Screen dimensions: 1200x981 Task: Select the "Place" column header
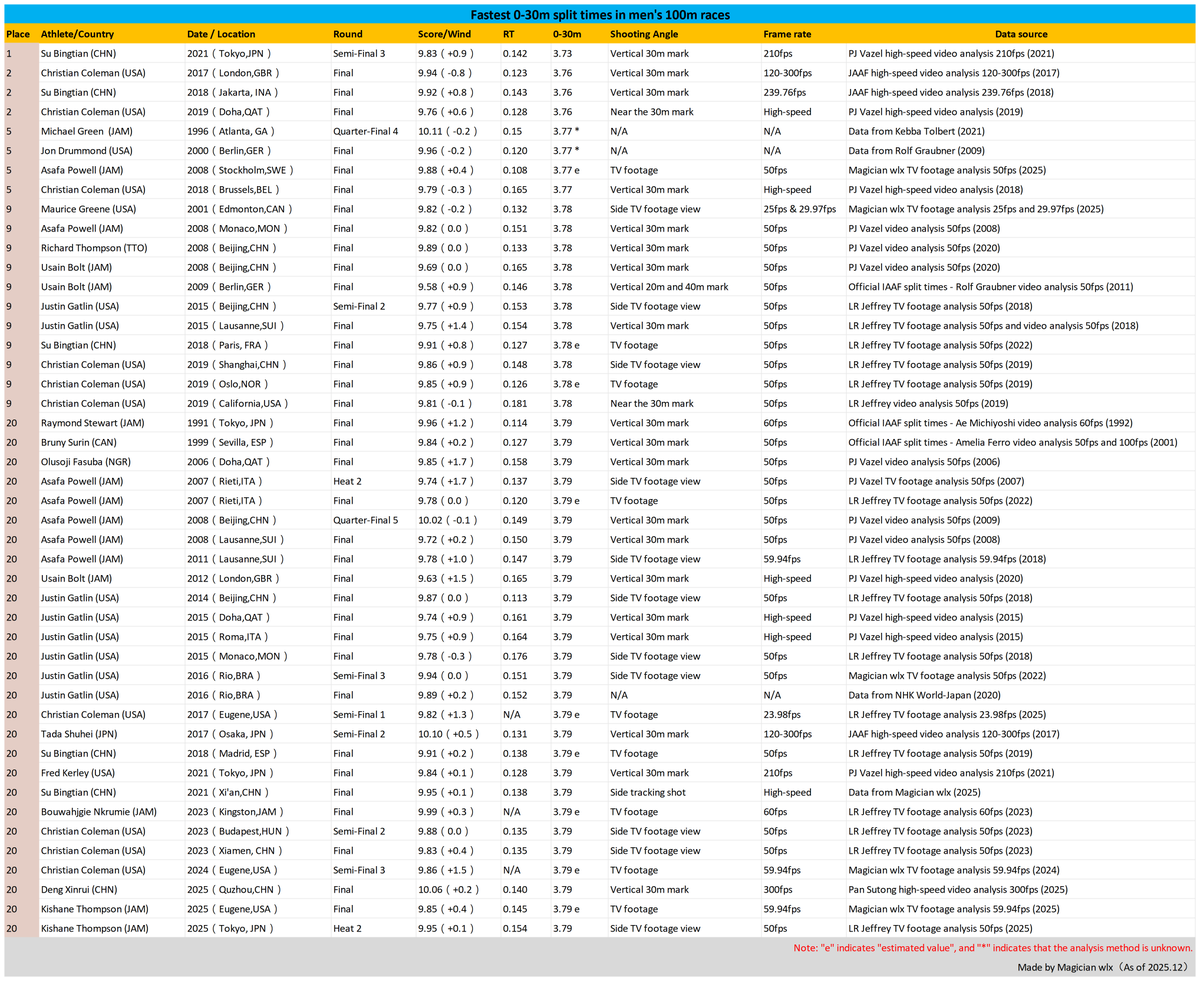(x=18, y=34)
